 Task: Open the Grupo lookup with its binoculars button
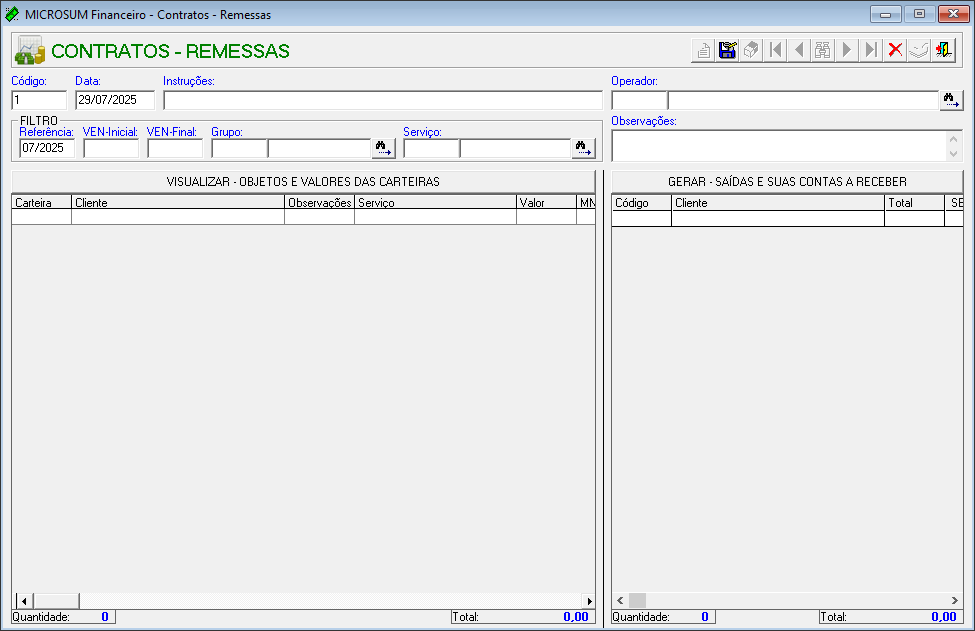pyautogui.click(x=383, y=148)
